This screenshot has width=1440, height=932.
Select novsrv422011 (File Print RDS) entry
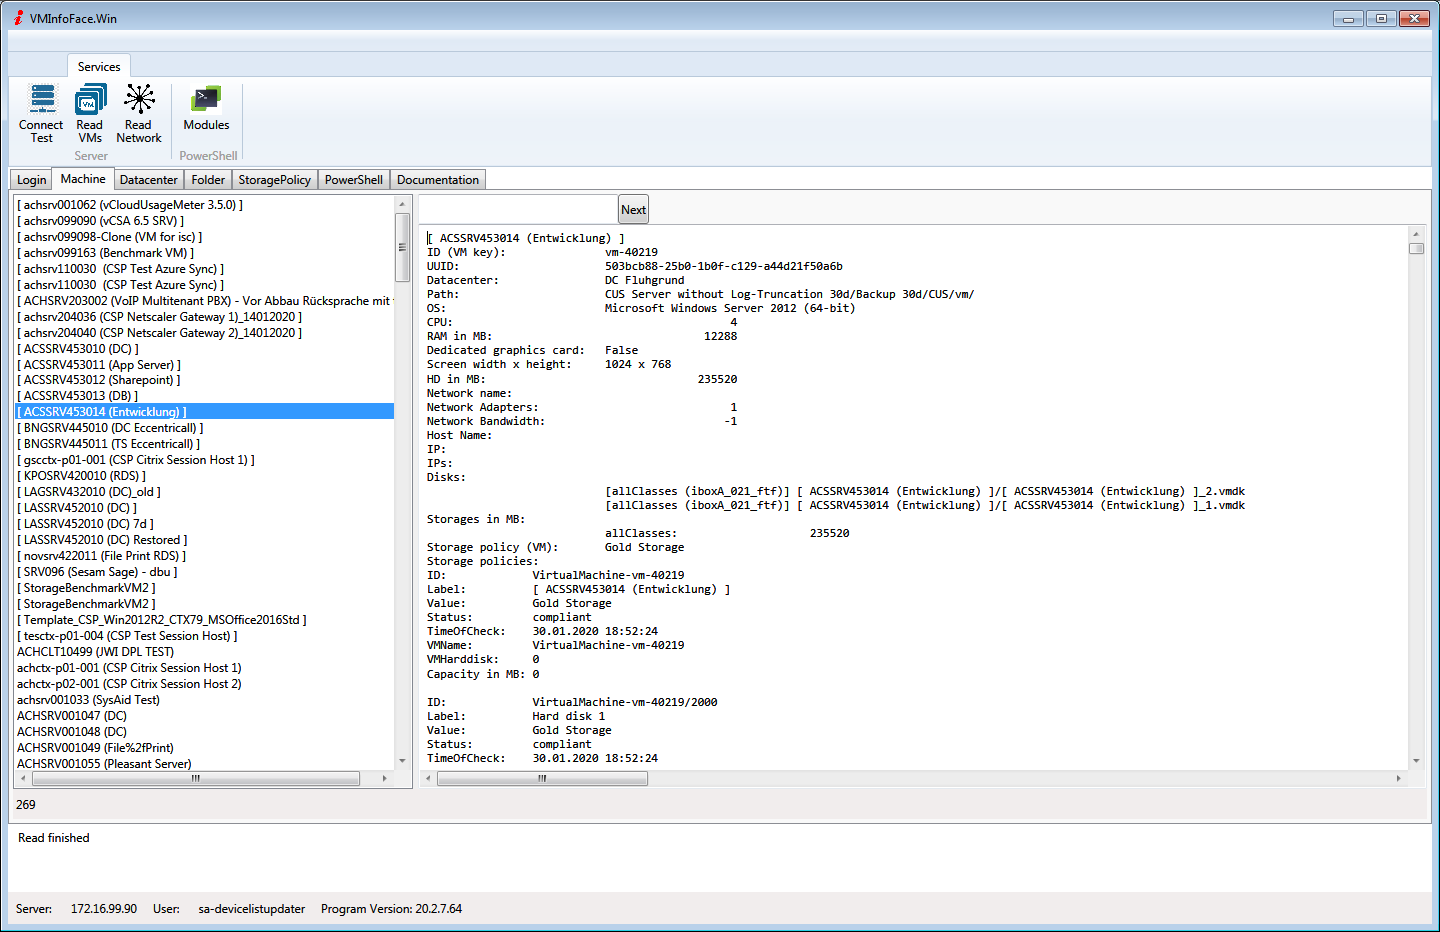(101, 556)
